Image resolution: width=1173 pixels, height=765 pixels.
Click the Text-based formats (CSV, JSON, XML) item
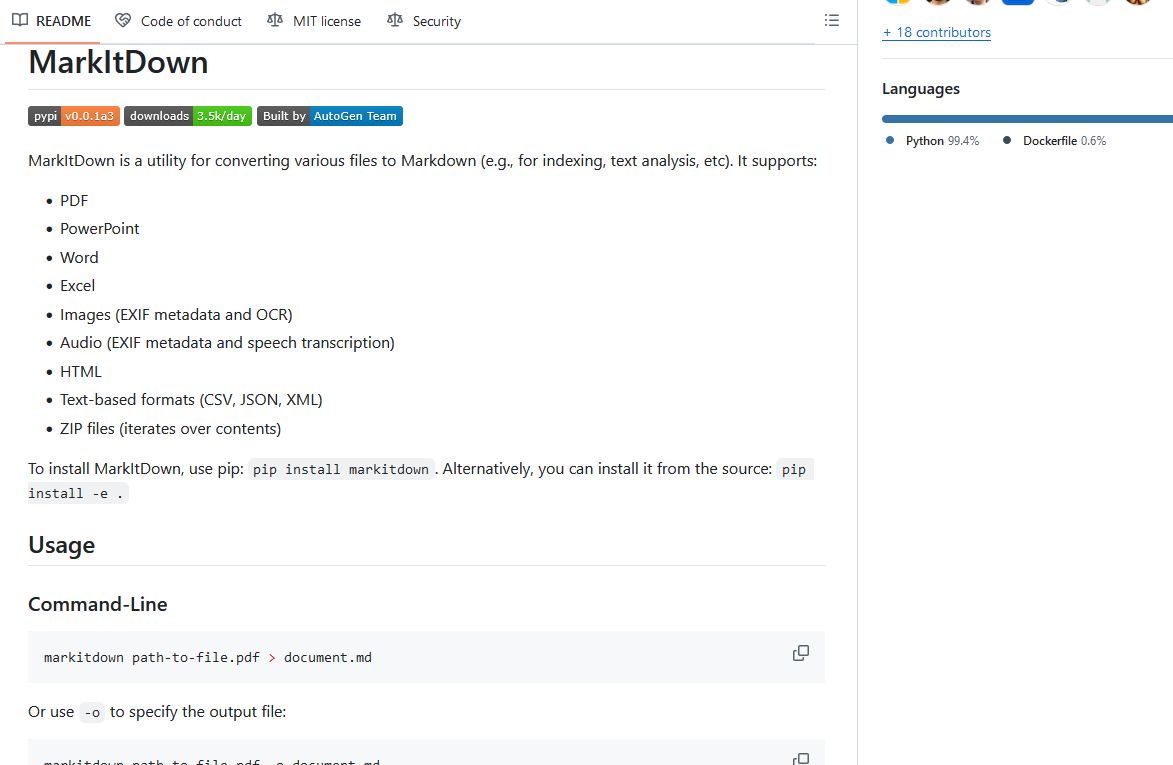click(191, 400)
